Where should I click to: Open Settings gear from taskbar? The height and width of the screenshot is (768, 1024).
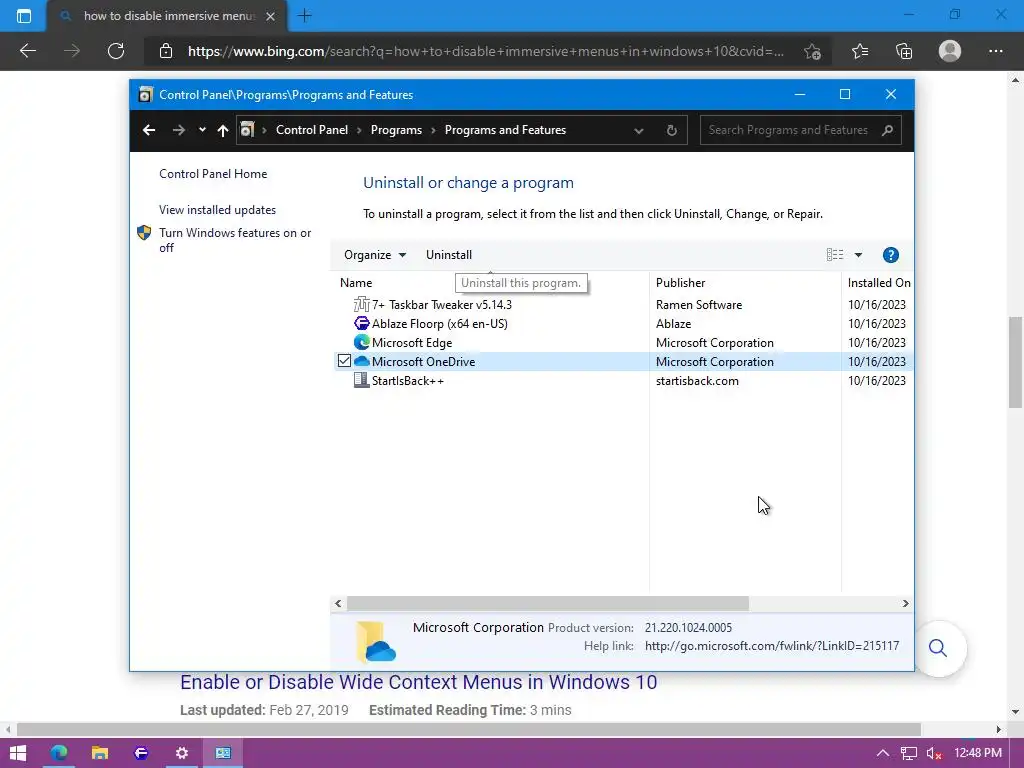point(182,753)
